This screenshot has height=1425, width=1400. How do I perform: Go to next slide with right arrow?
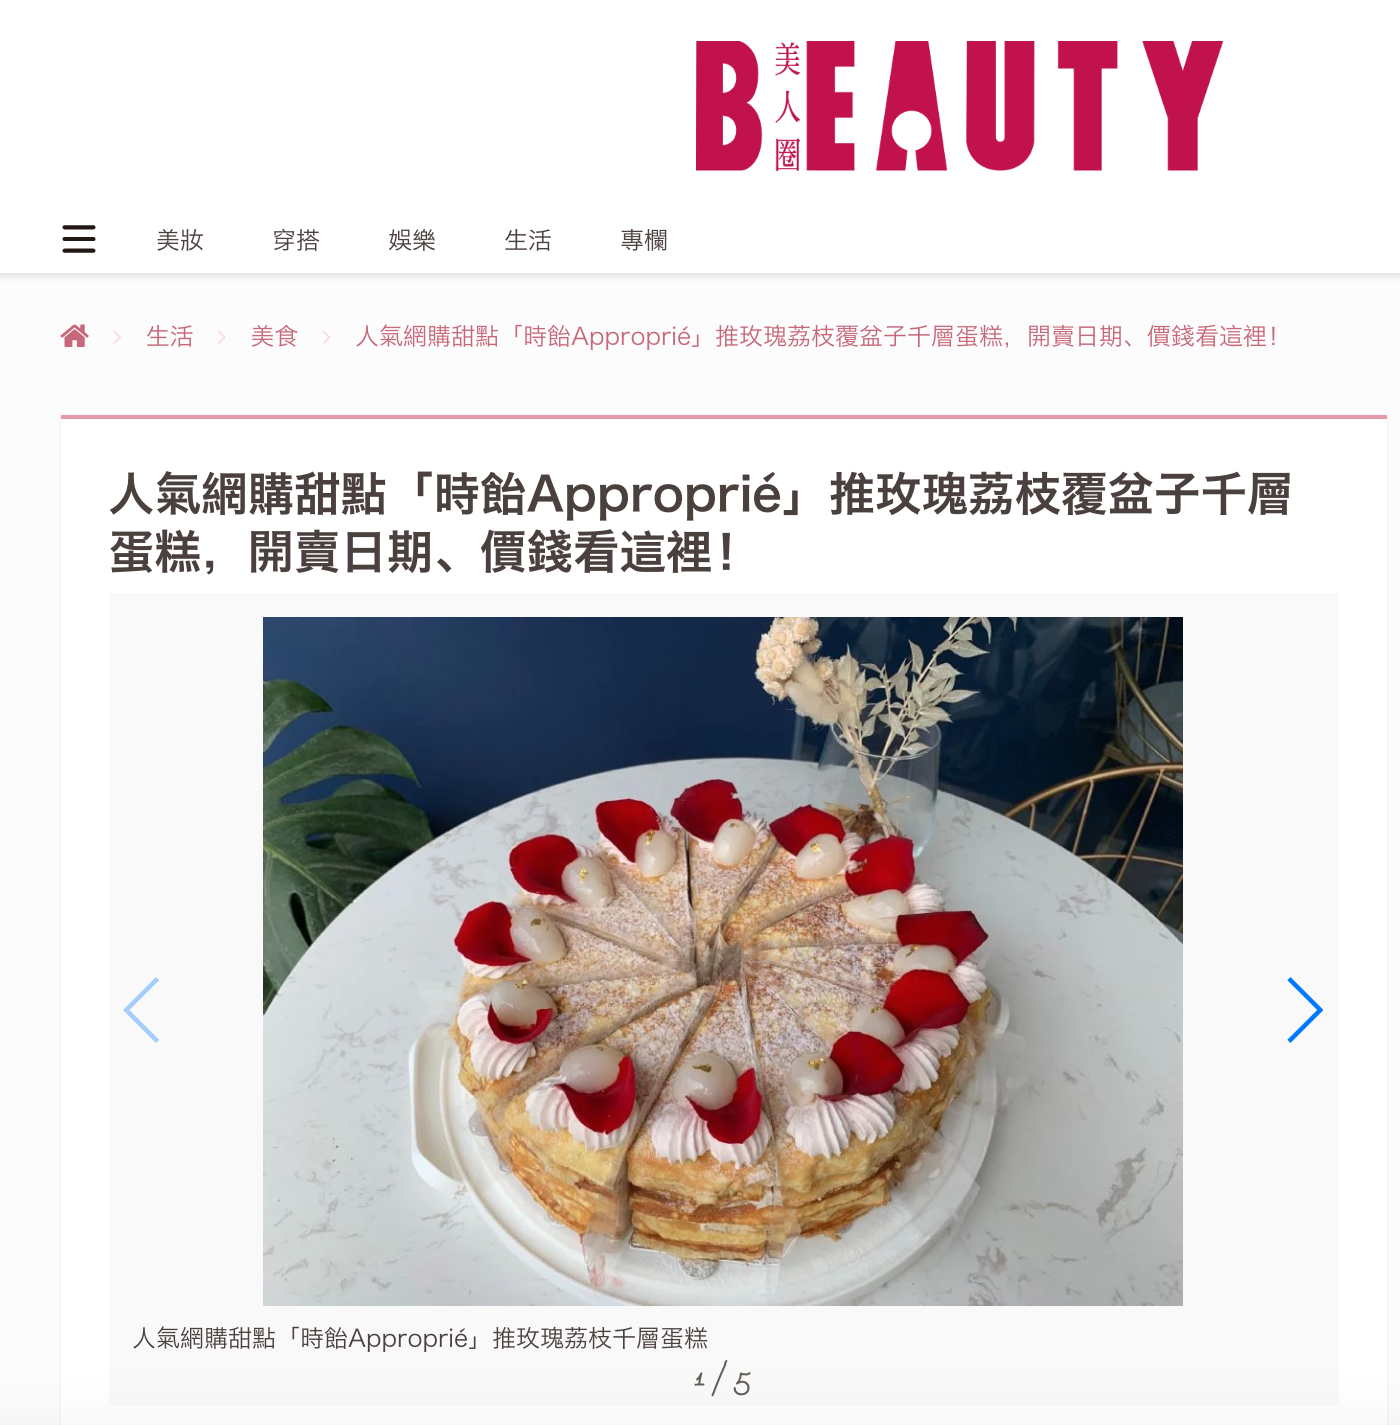click(1304, 1010)
